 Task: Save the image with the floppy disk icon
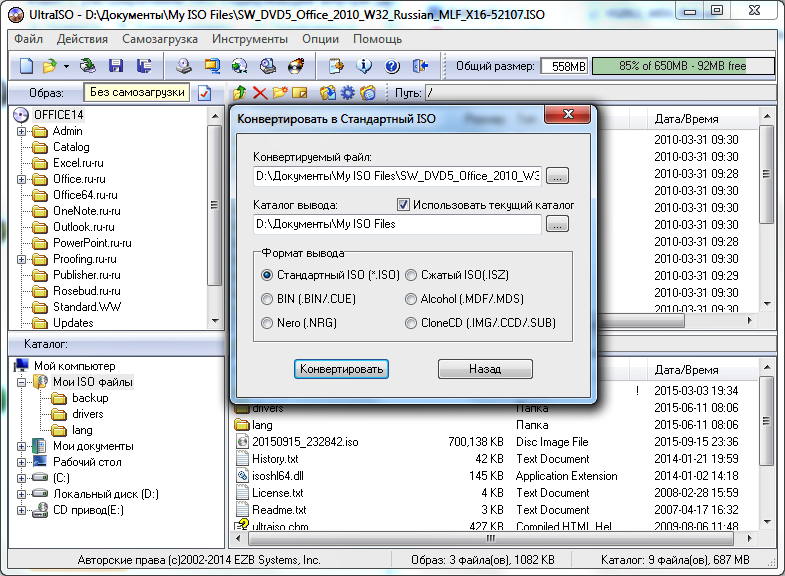pos(116,66)
